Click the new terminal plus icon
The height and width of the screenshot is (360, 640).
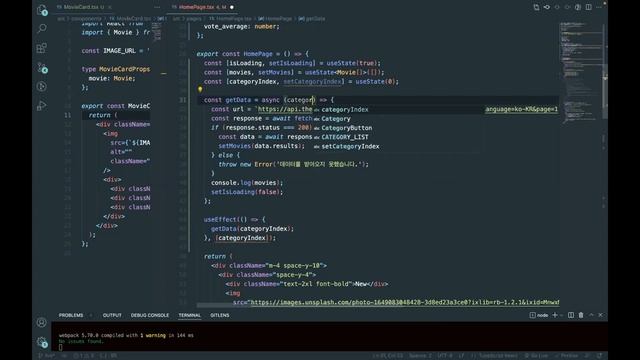(x=555, y=315)
